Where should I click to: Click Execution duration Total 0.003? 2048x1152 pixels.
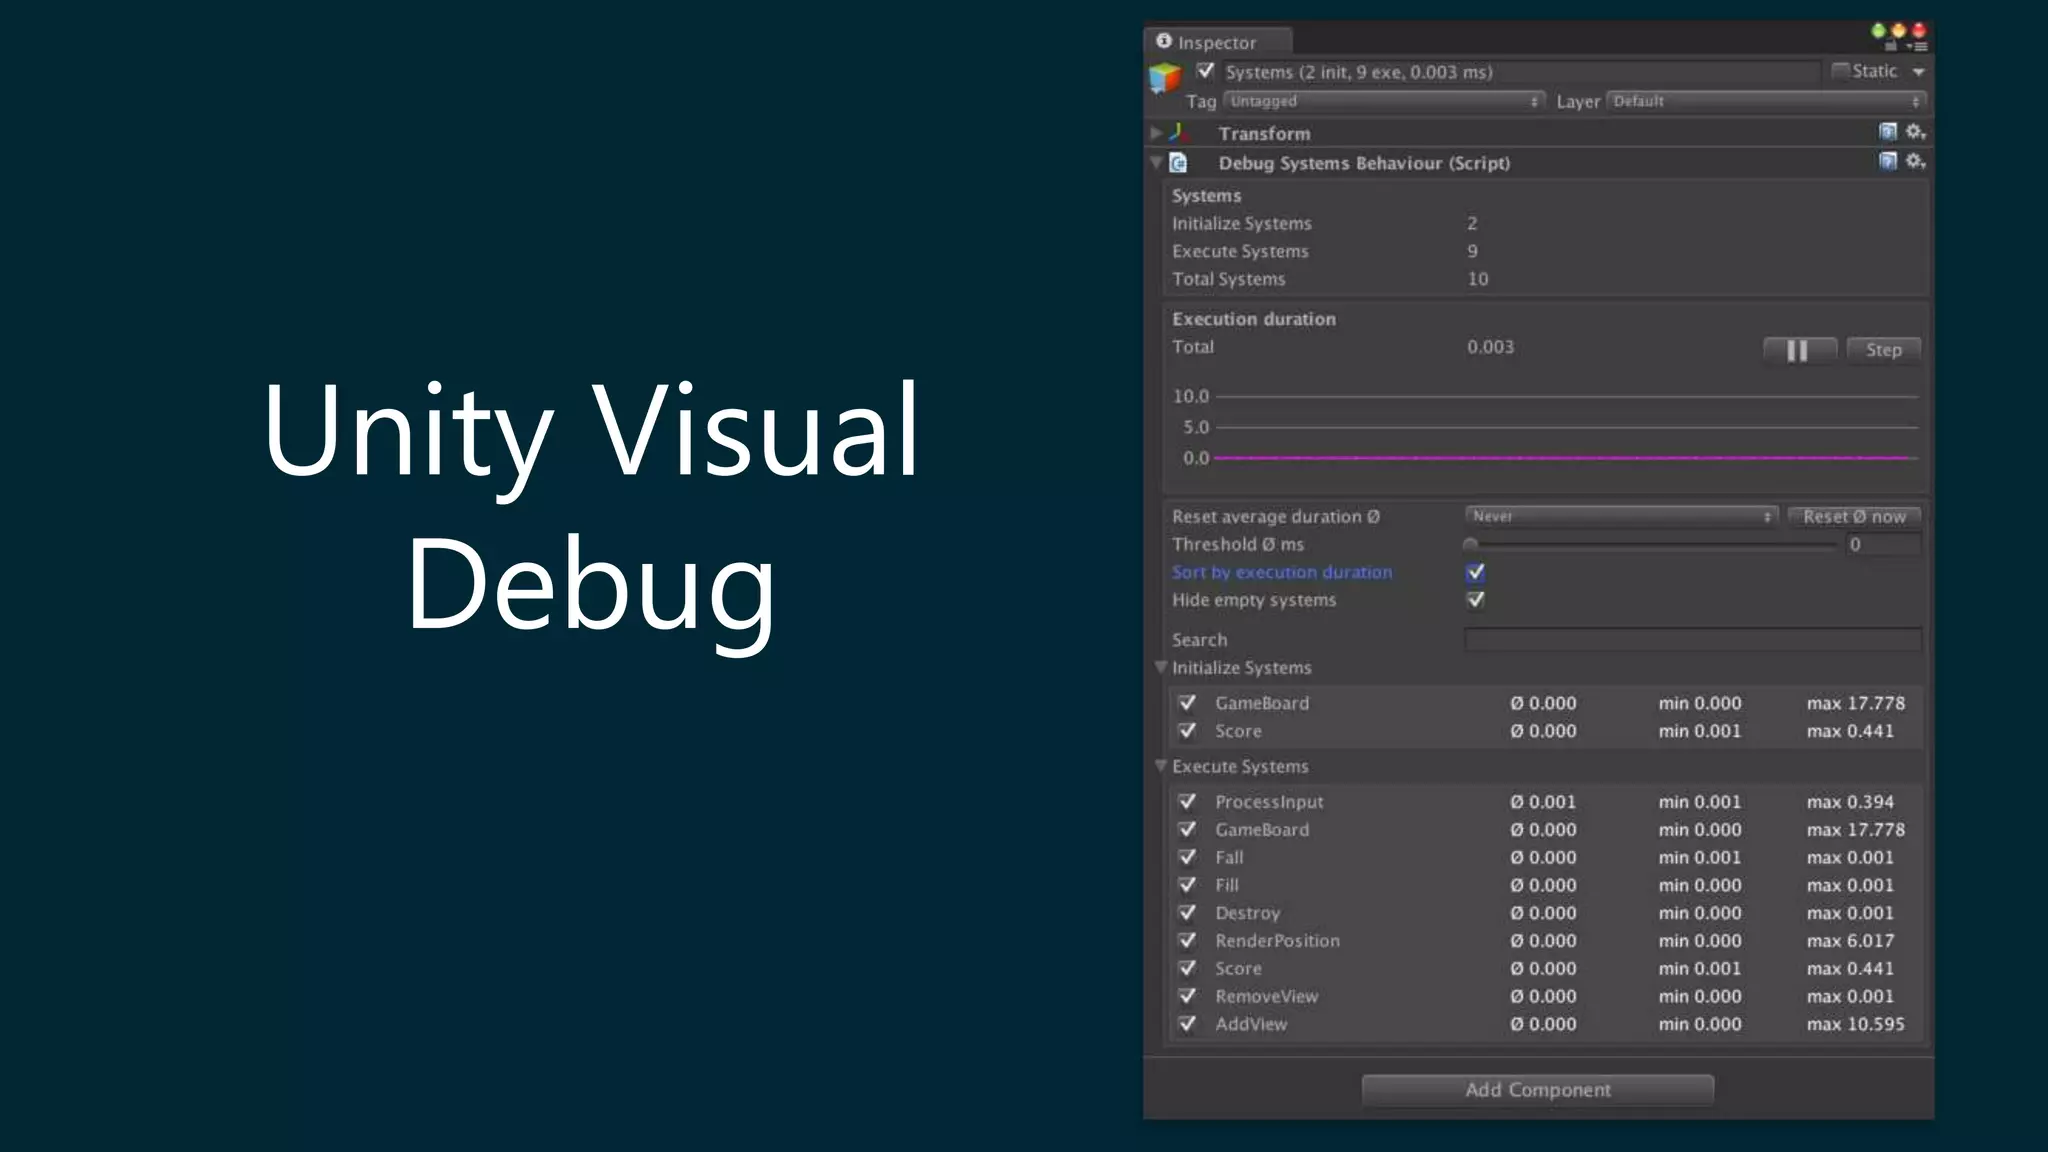(1491, 347)
